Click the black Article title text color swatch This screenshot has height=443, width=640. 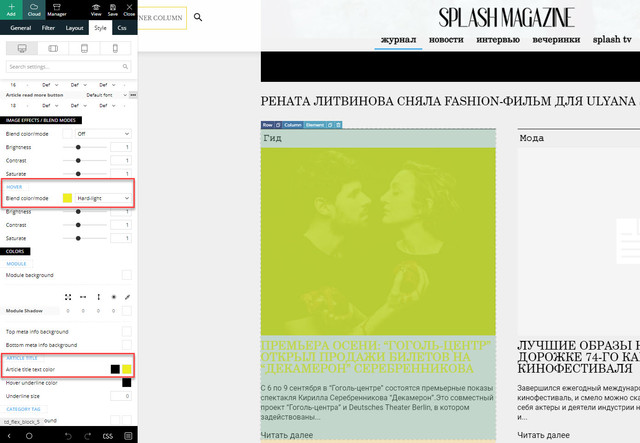pyautogui.click(x=115, y=369)
